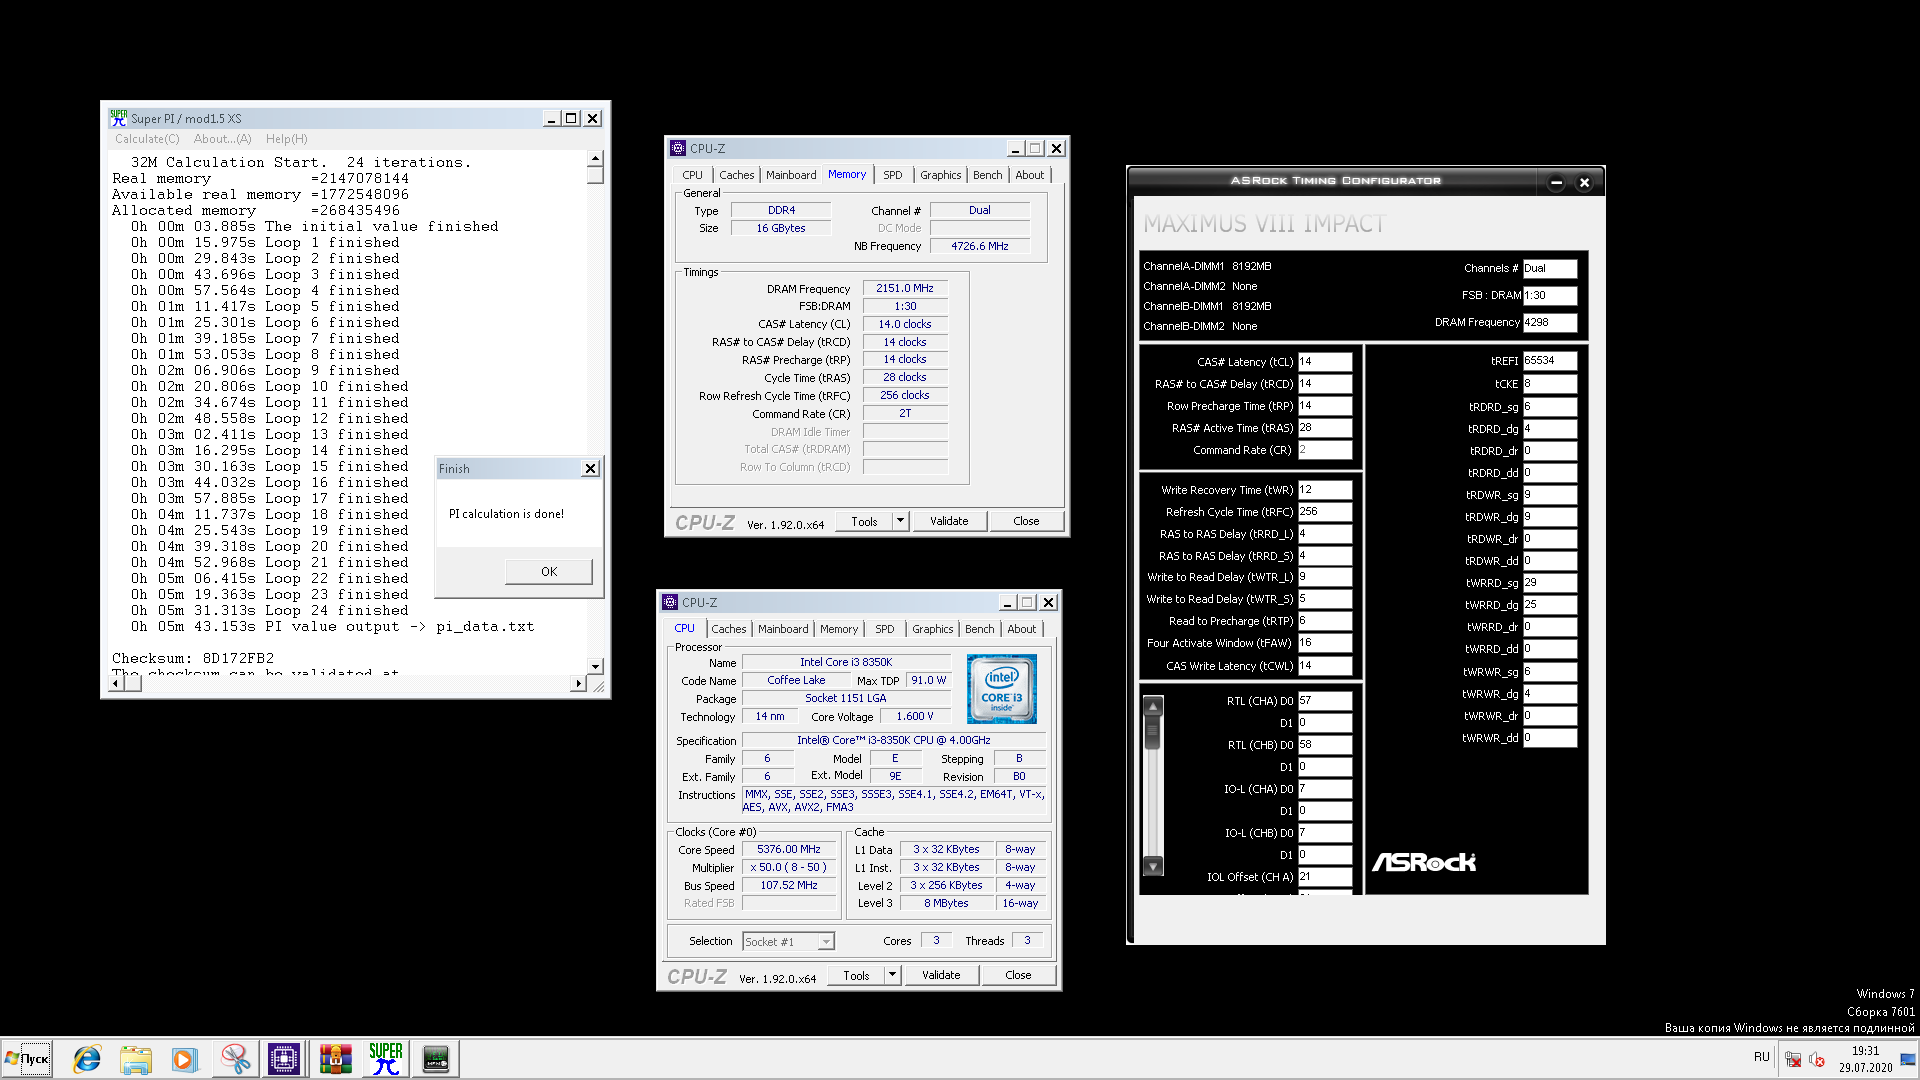Click Close button in CPU-Z CPU window

pos(1018,975)
